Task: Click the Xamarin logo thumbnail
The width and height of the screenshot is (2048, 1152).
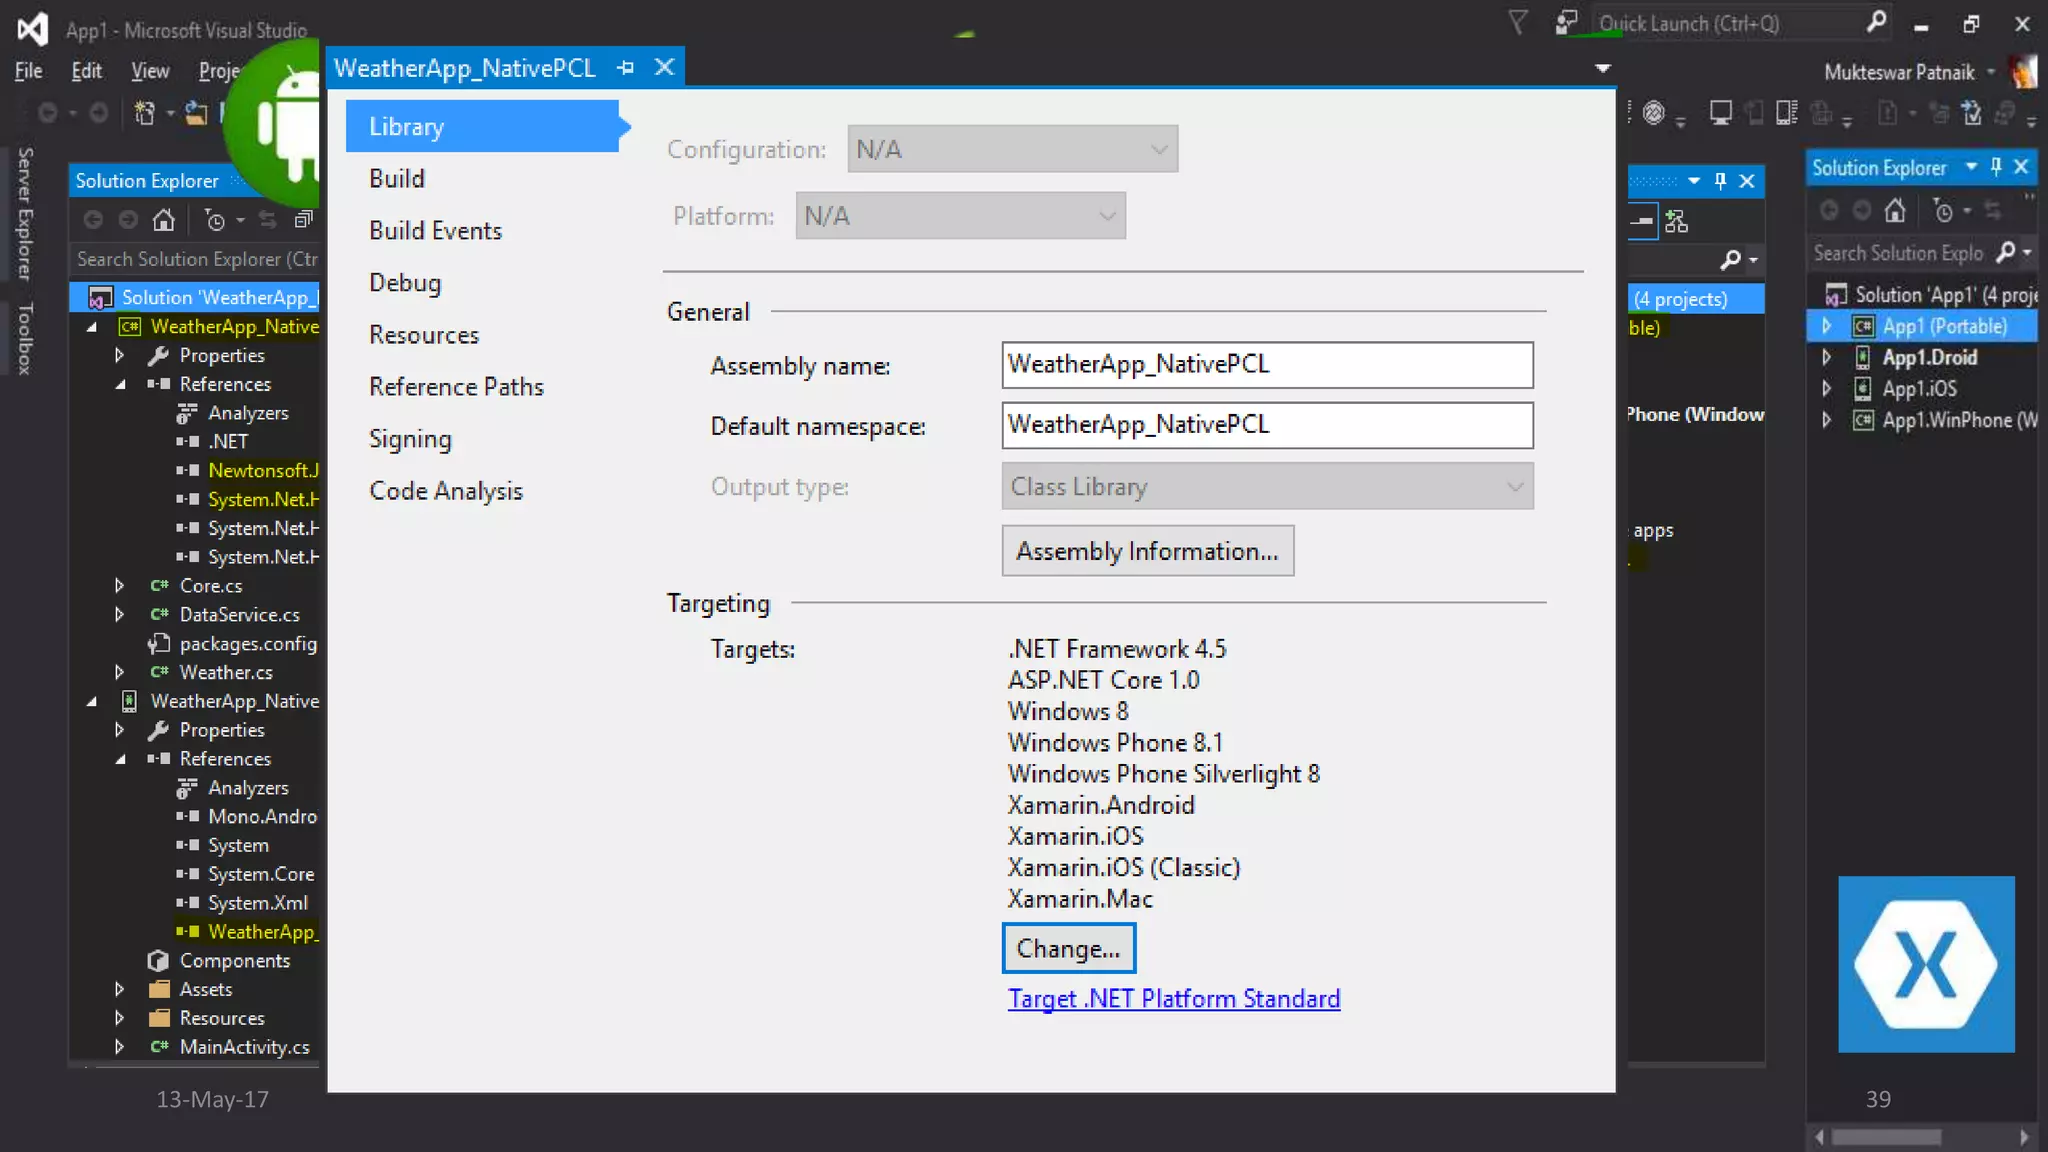Action: click(1926, 964)
